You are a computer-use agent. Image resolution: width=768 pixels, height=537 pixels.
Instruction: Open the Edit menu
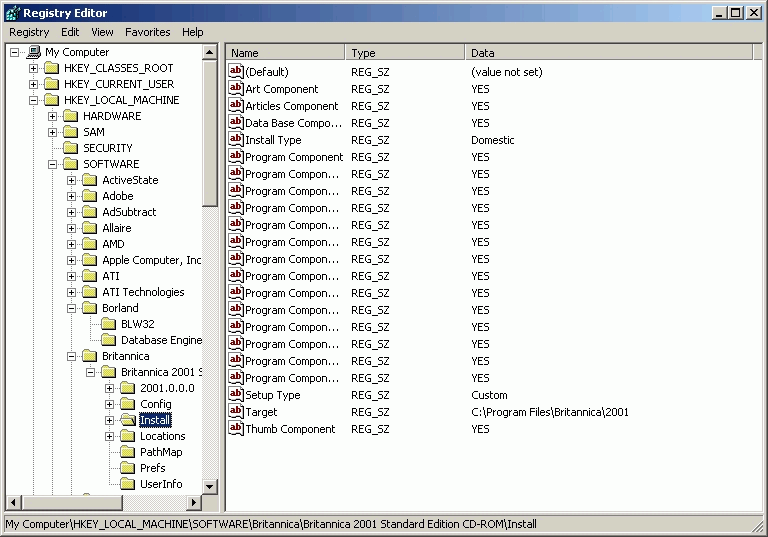70,32
